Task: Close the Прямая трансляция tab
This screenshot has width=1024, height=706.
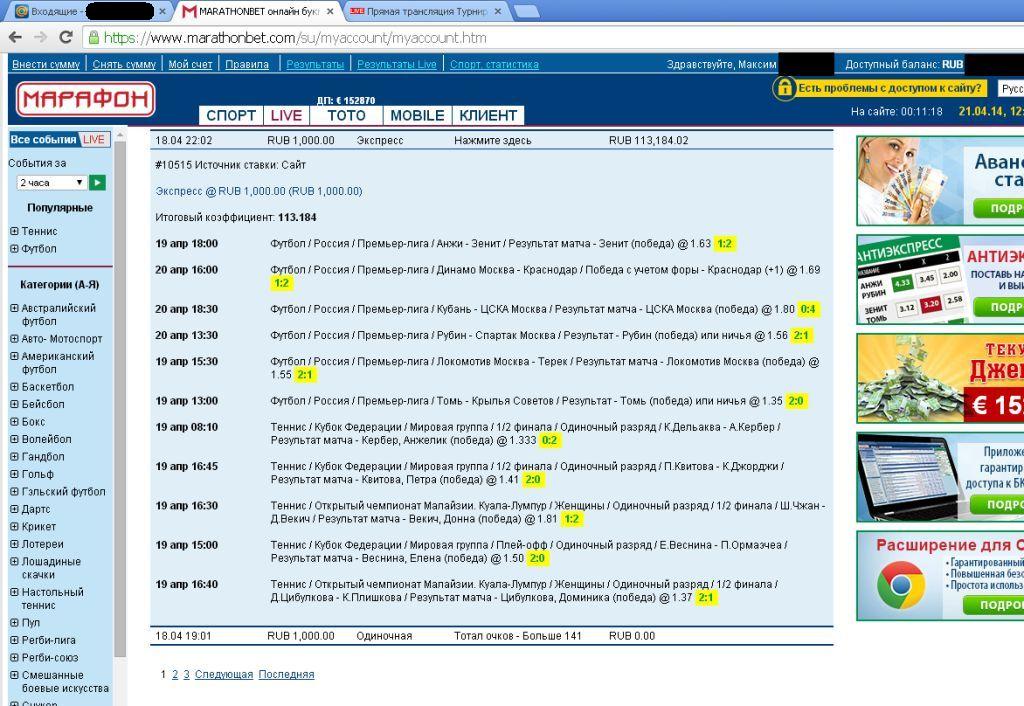Action: 498,11
